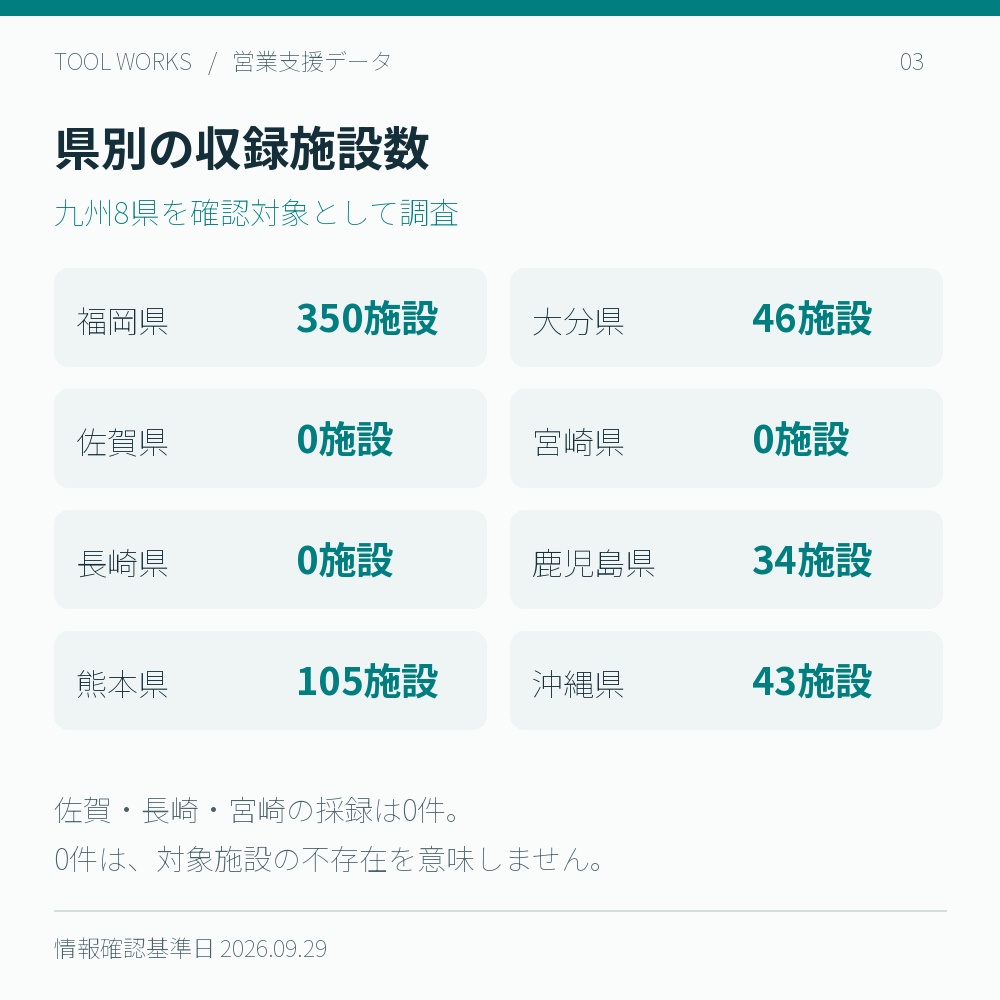Click the note 佐賀・長崎・宮崎の採録は0件。
Screen dimensions: 1000x1000
(257, 811)
